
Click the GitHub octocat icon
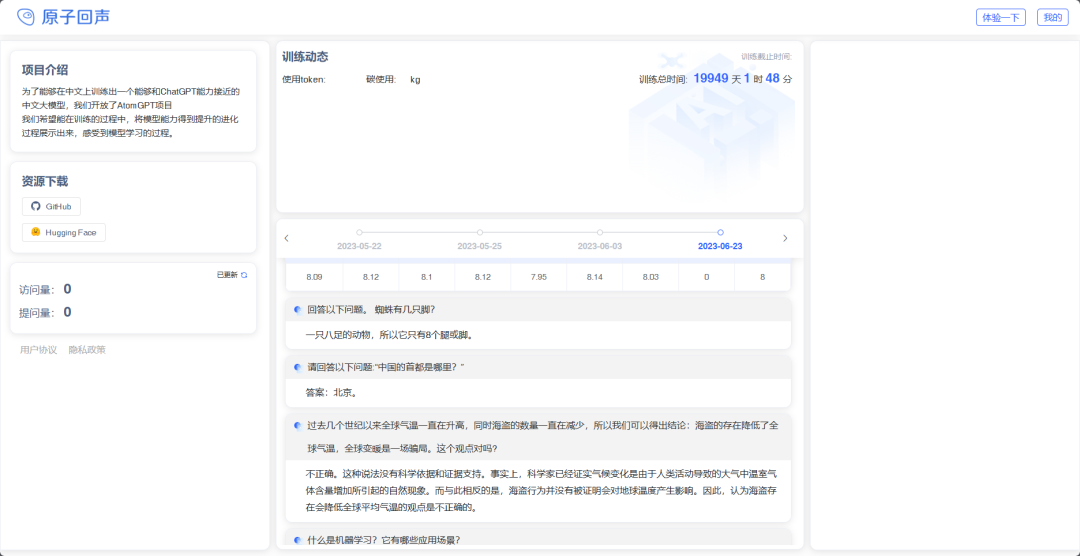click(36, 206)
